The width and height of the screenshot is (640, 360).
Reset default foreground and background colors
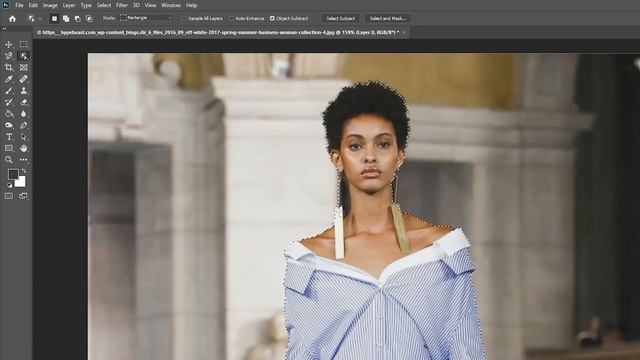(9, 185)
